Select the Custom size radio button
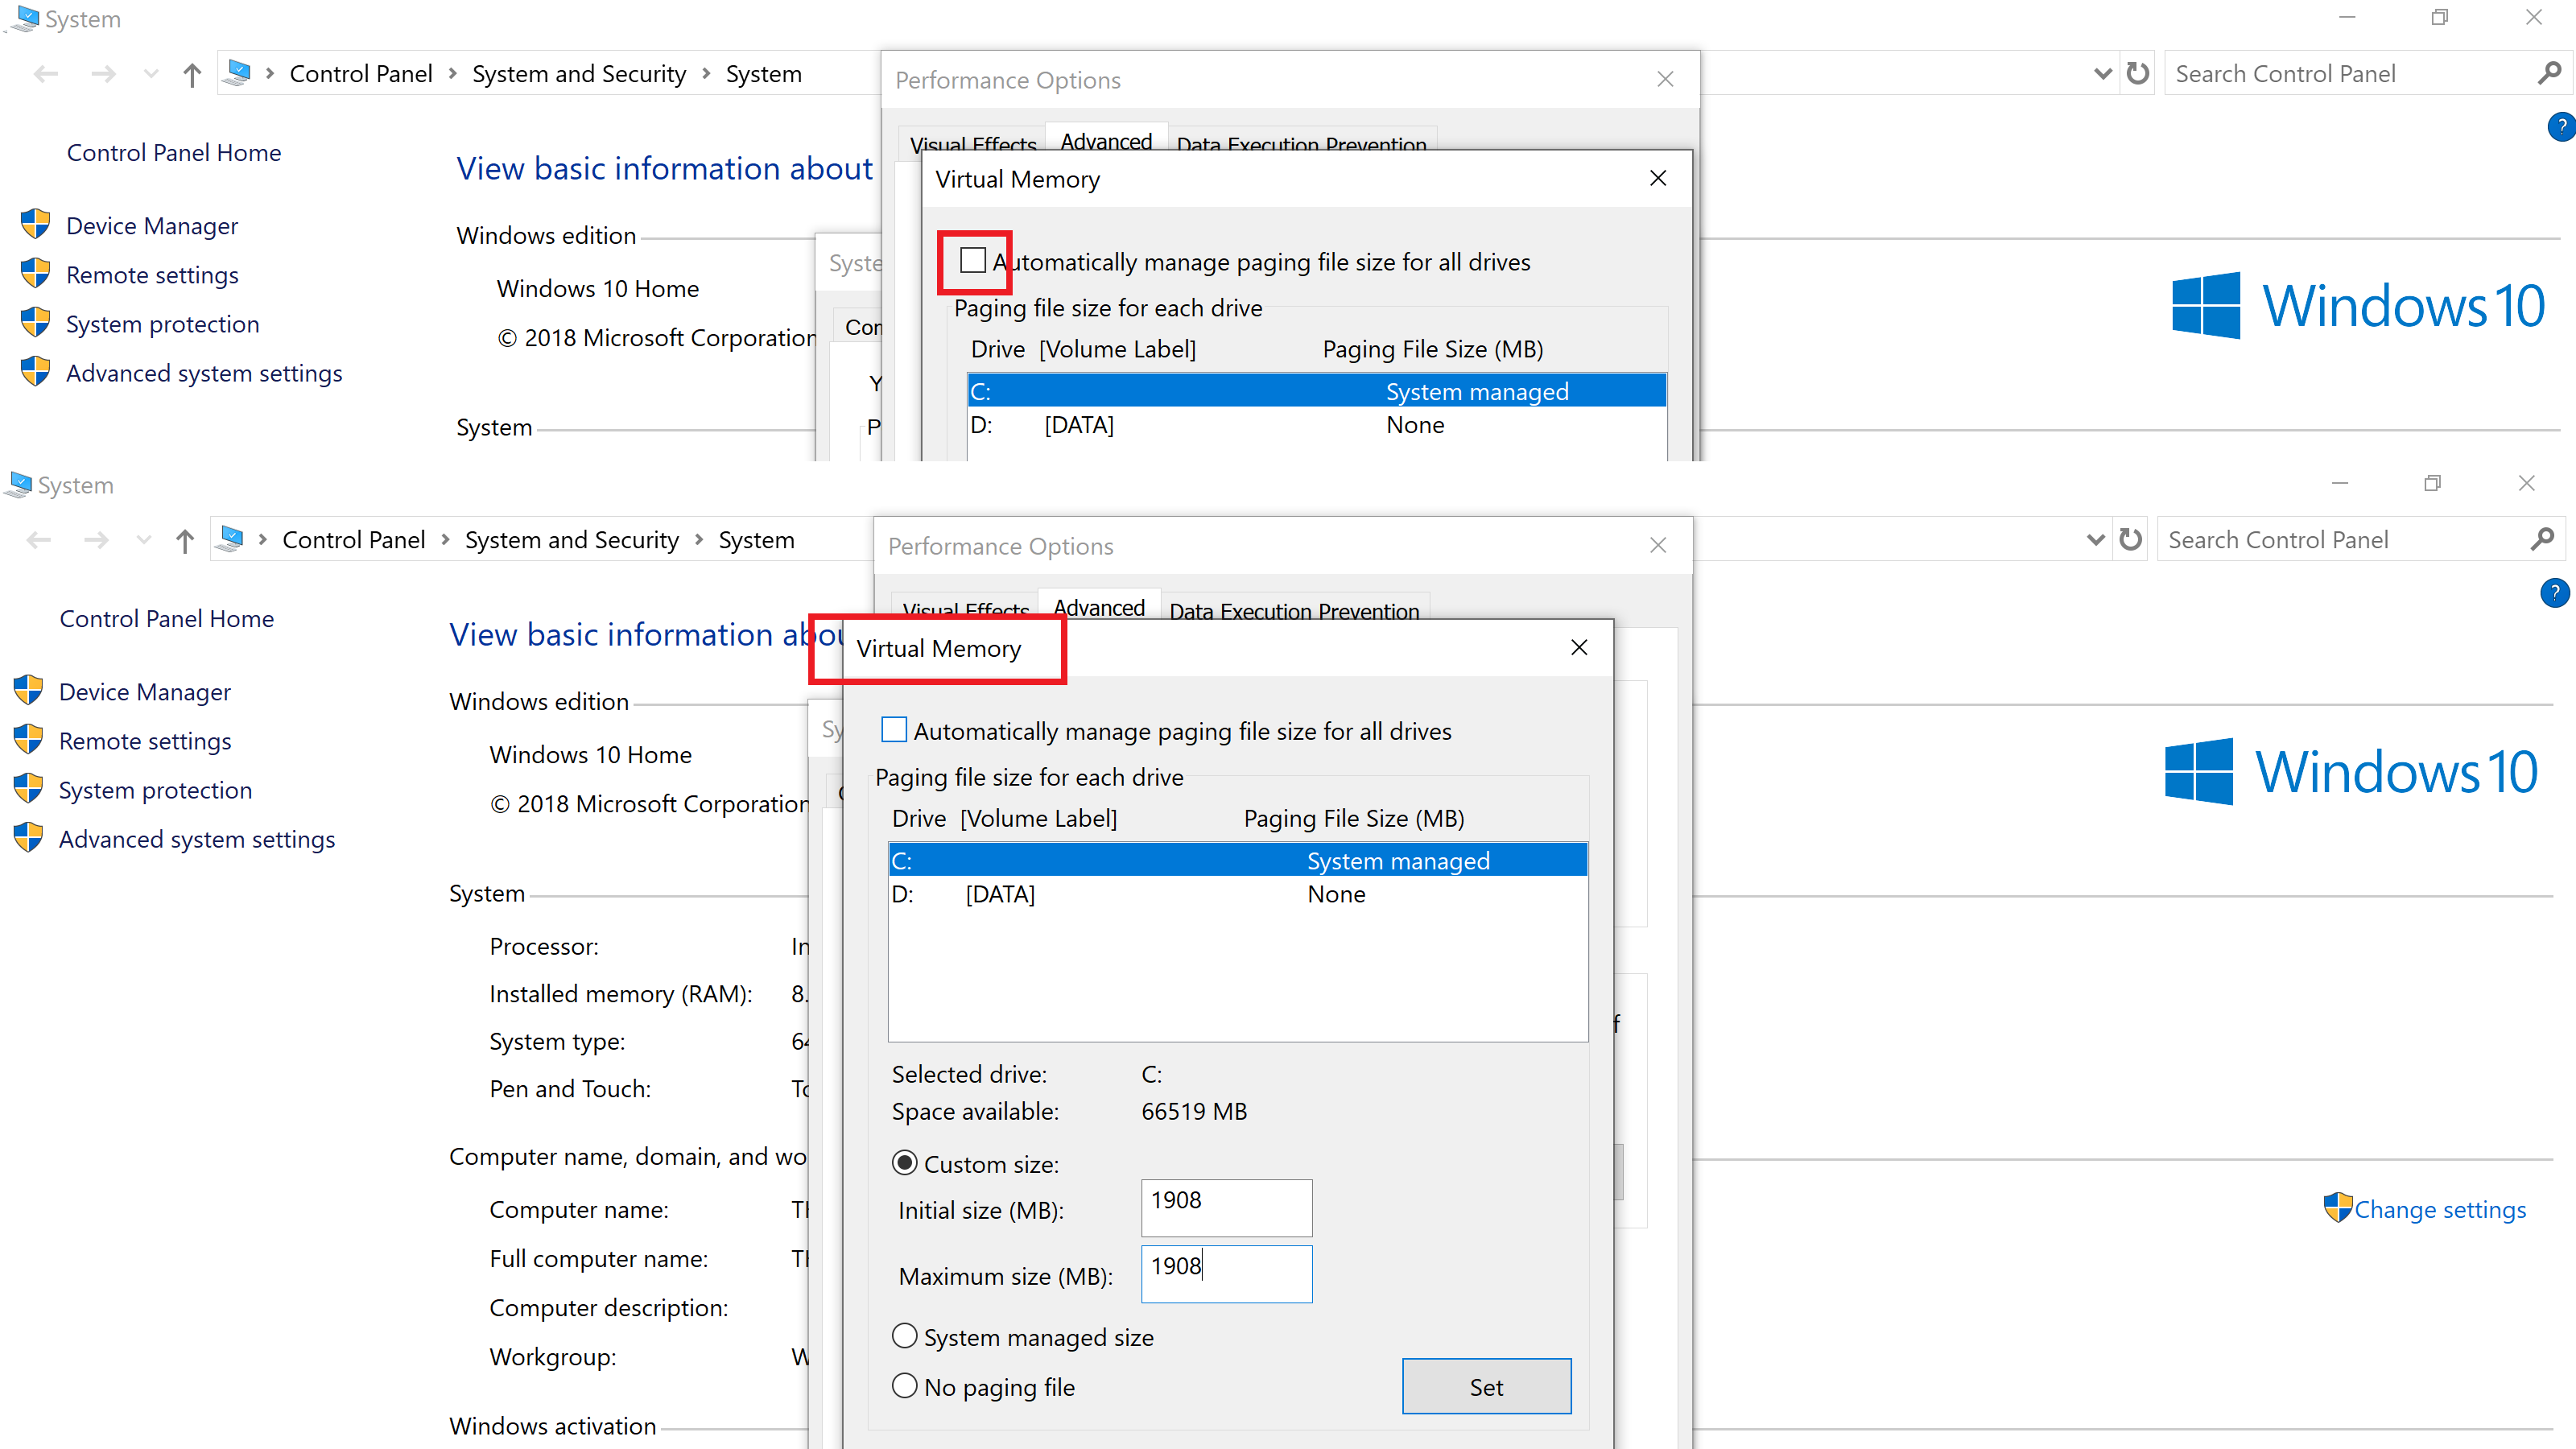2576x1449 pixels. point(904,1163)
